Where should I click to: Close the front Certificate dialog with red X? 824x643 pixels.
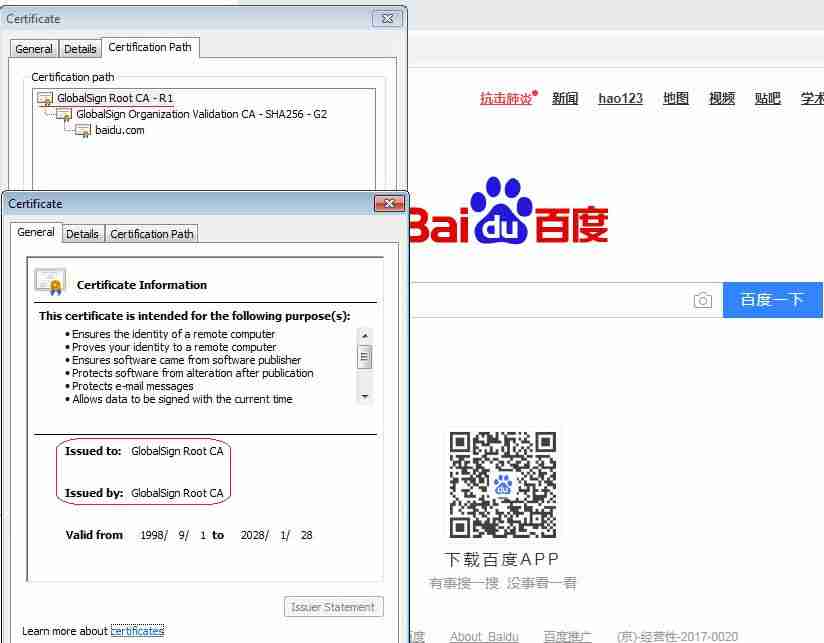tap(389, 203)
